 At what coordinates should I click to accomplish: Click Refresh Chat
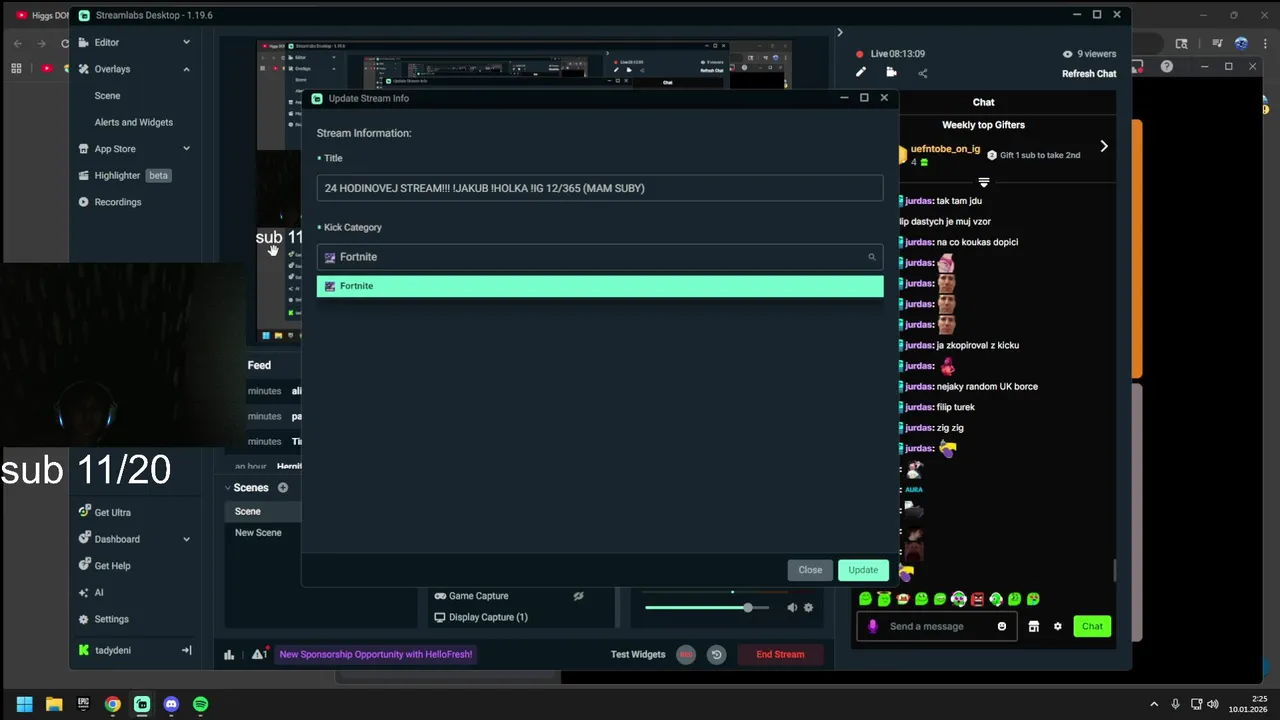tap(1089, 74)
